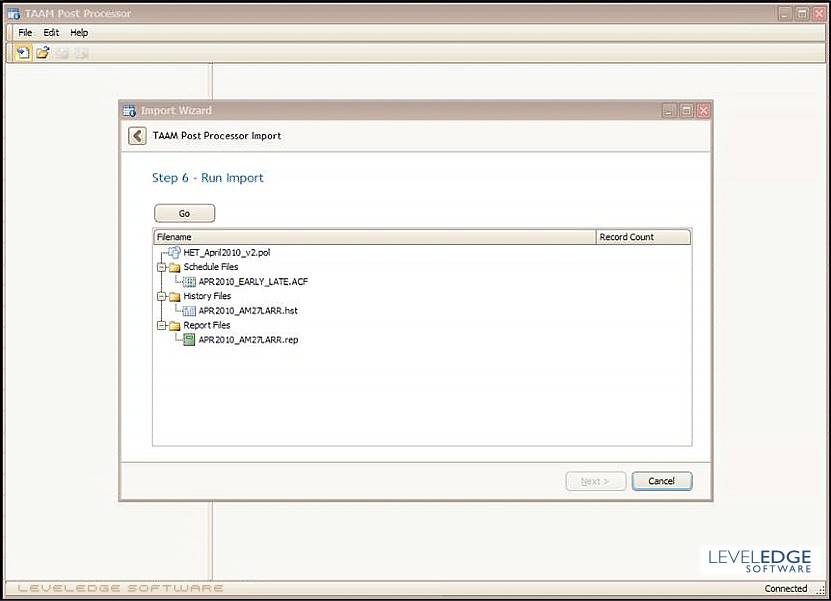Click the Cancel button
Viewport: 831px width, 601px height.
coord(662,481)
